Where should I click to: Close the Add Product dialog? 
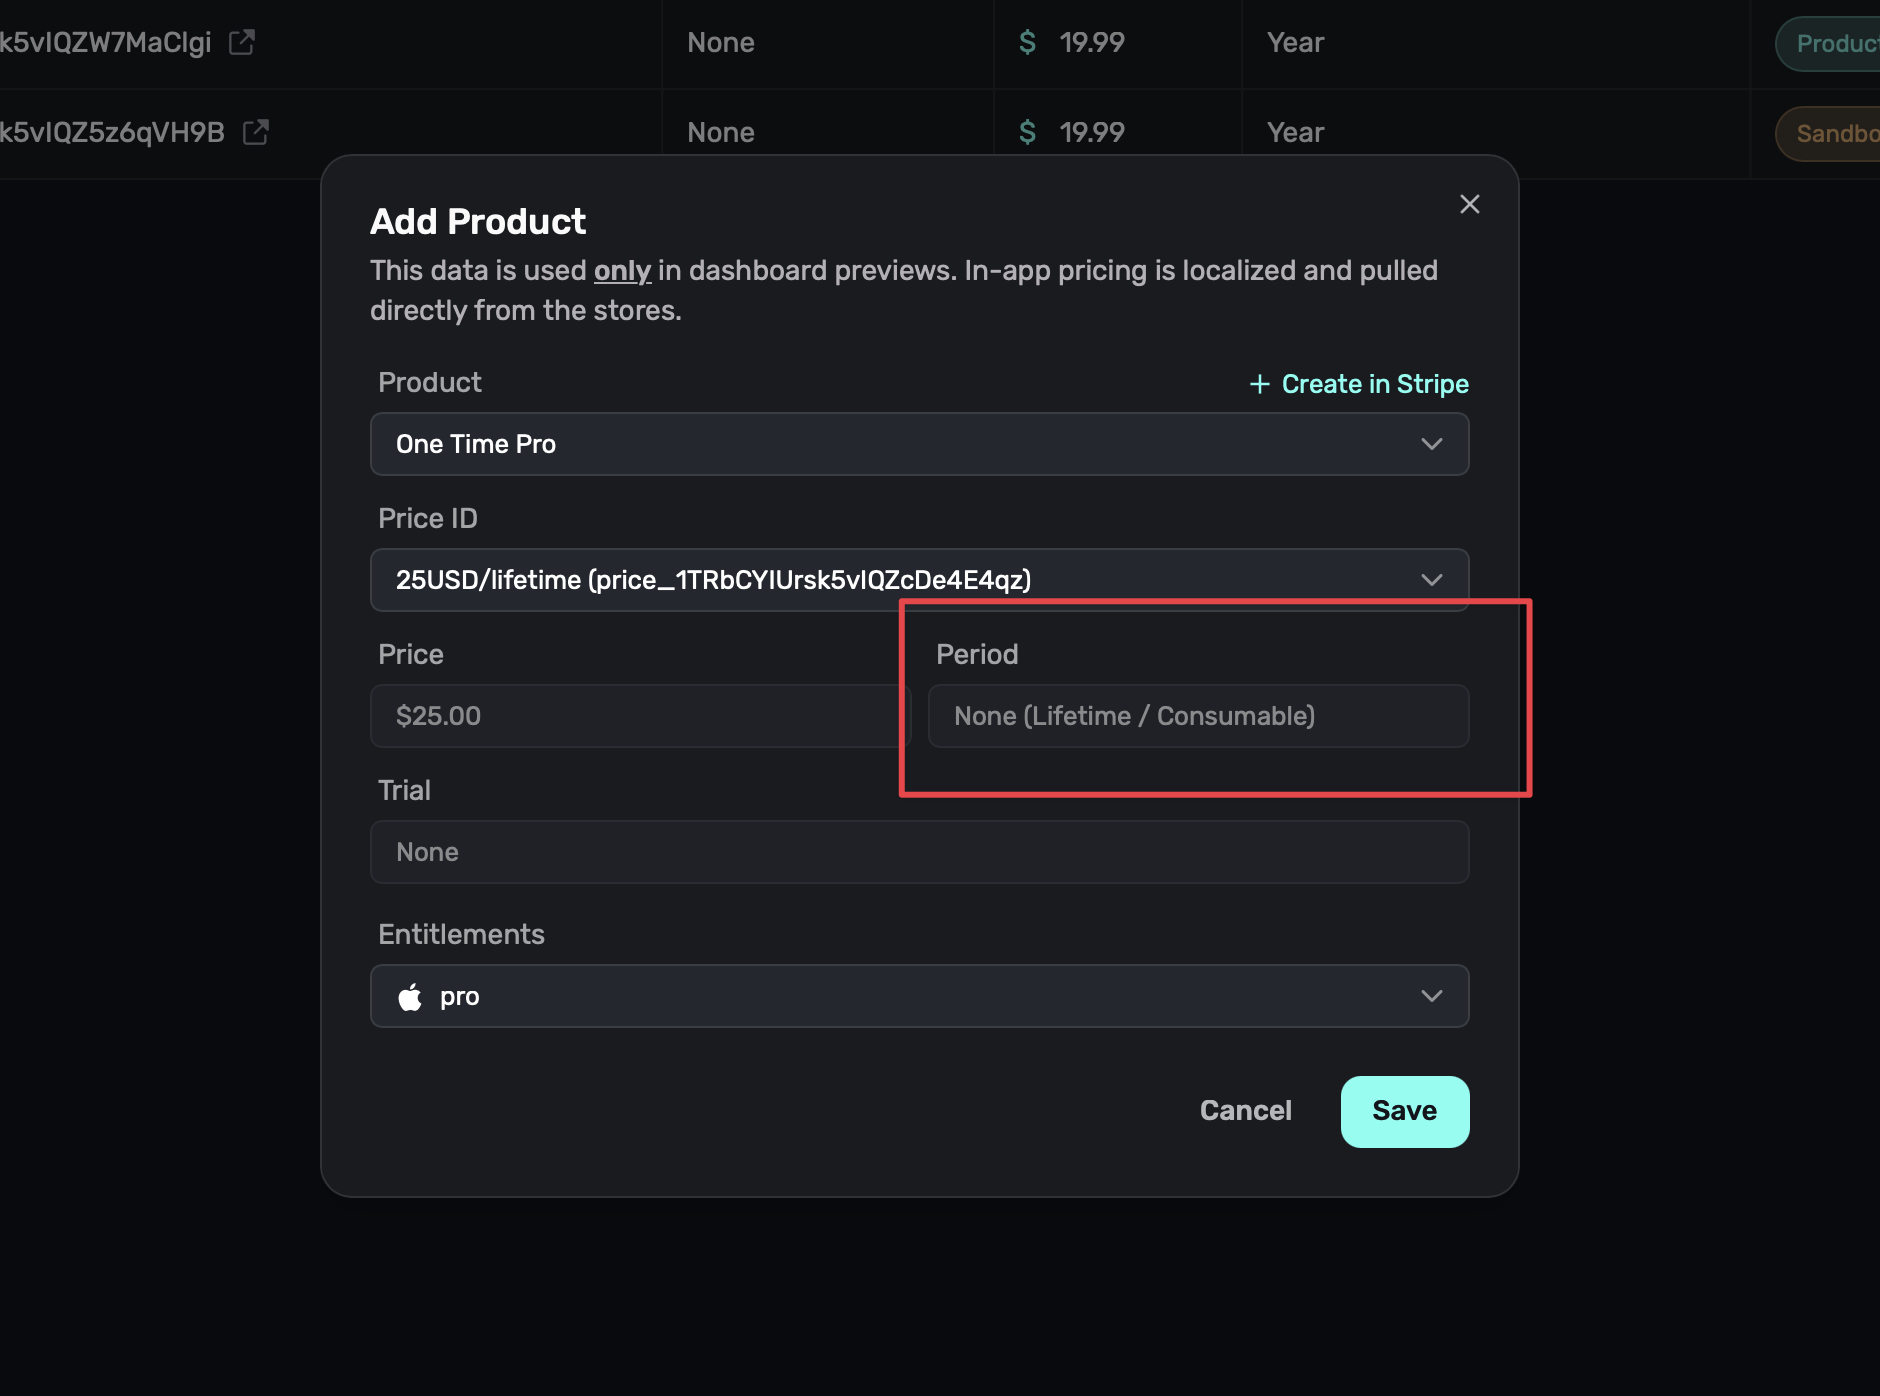pos(1469,204)
